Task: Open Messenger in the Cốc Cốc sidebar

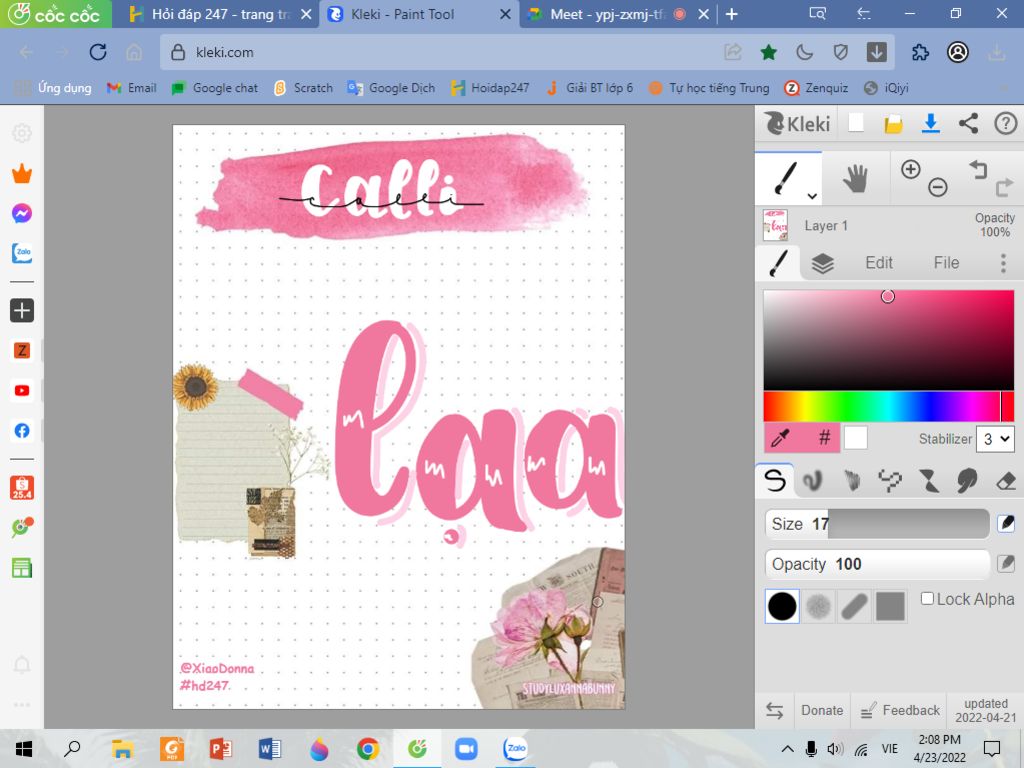Action: (x=22, y=213)
